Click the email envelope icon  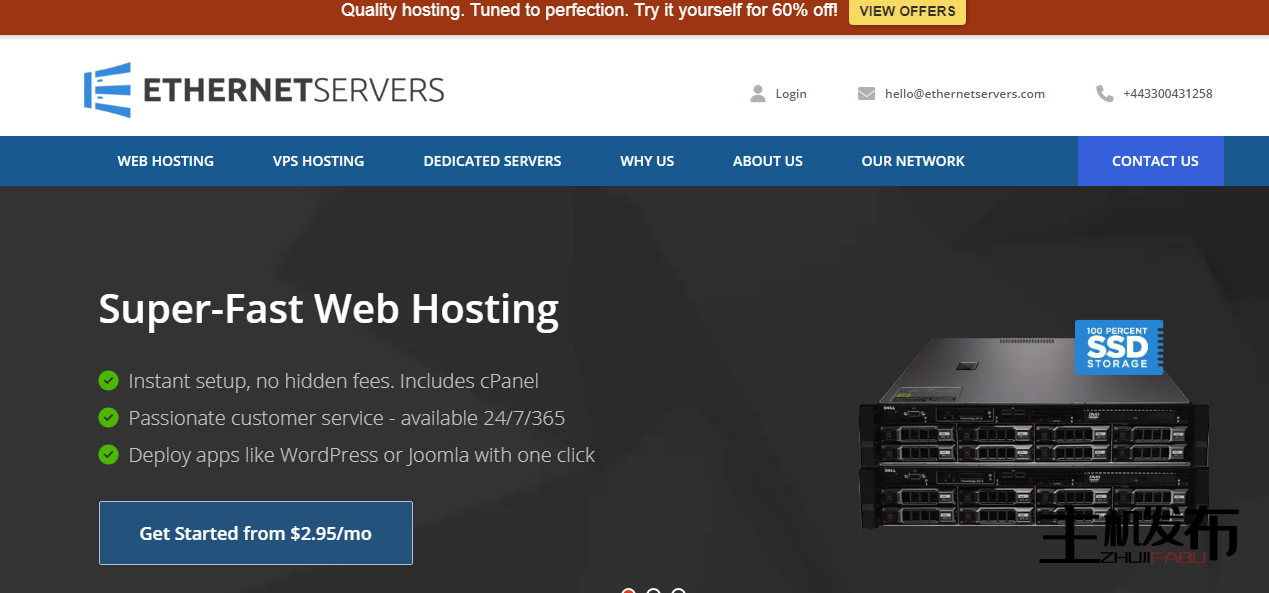(x=866, y=94)
